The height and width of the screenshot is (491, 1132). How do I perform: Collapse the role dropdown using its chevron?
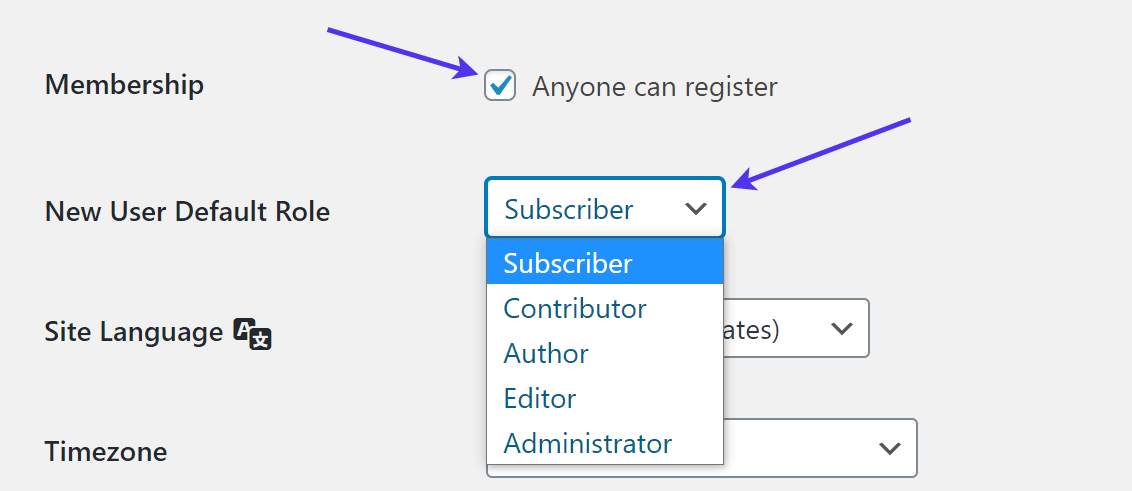[696, 210]
